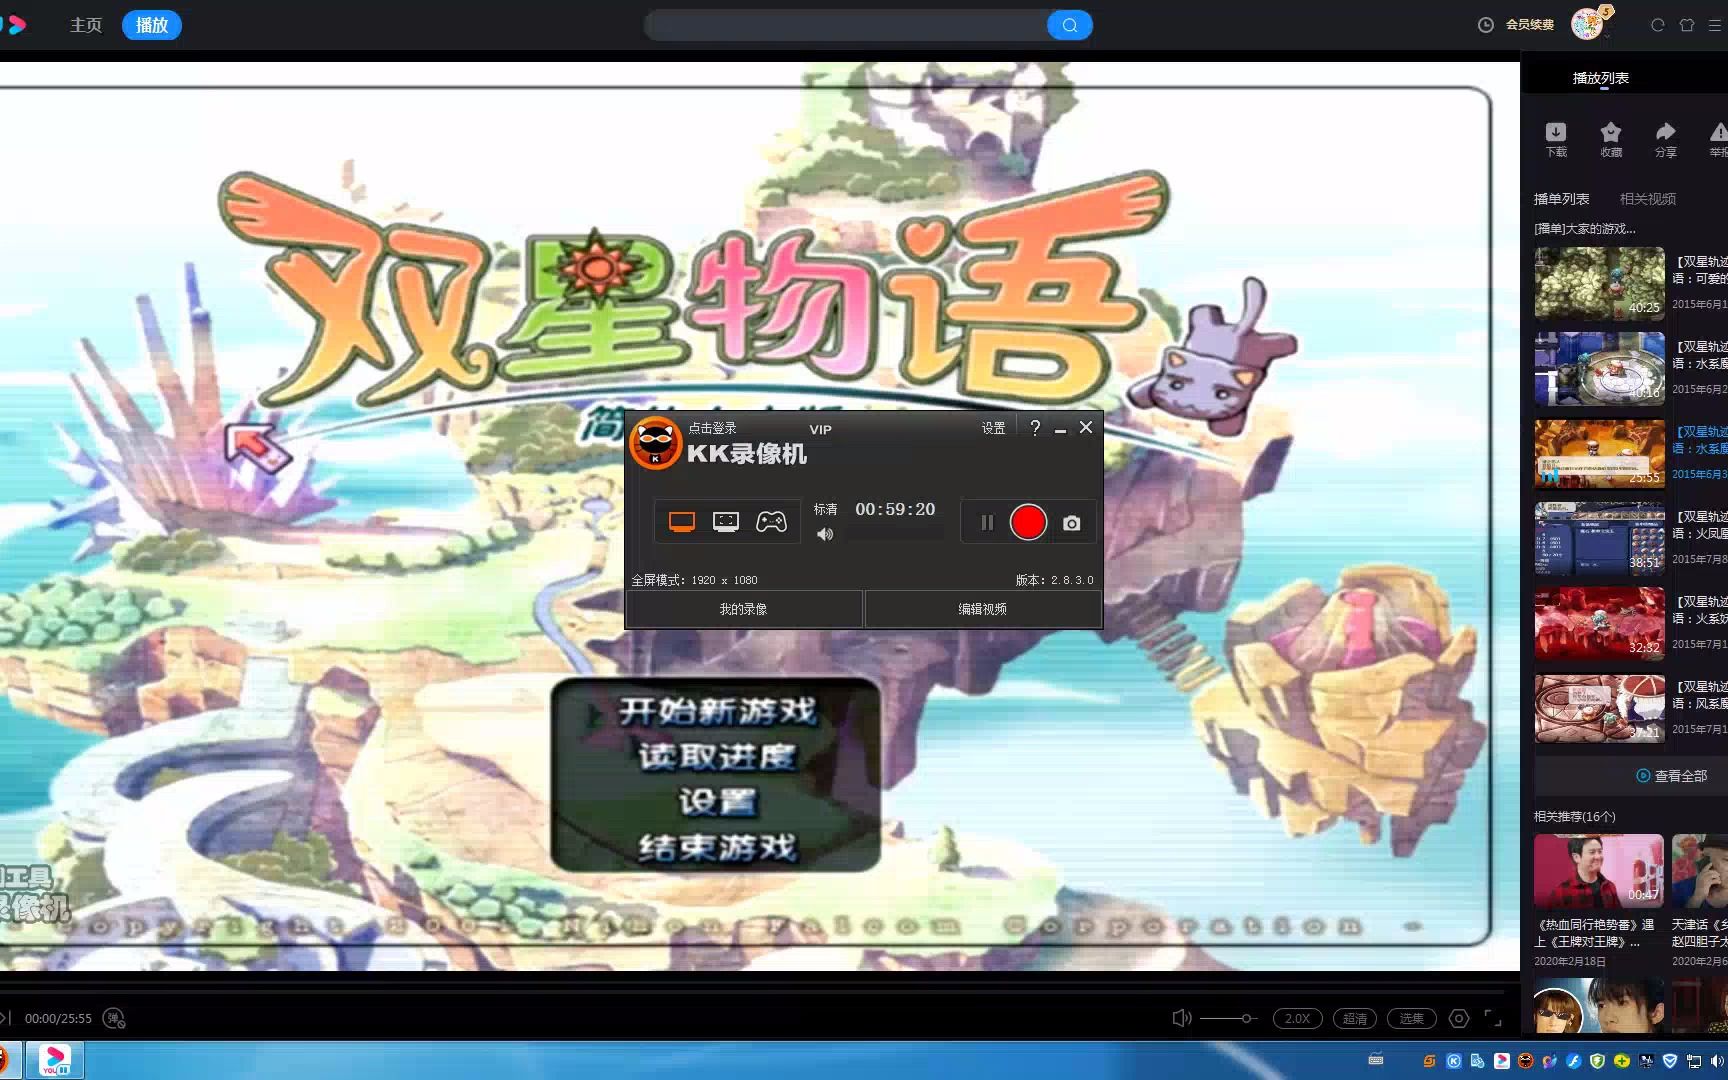Take a screenshot with the camera icon
Image resolution: width=1728 pixels, height=1080 pixels.
coord(1071,523)
